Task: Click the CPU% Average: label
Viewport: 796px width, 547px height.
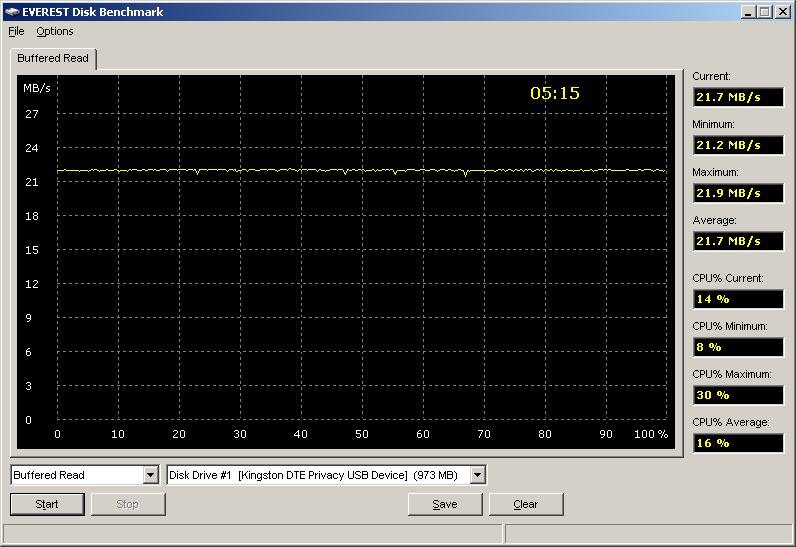Action: [731, 422]
